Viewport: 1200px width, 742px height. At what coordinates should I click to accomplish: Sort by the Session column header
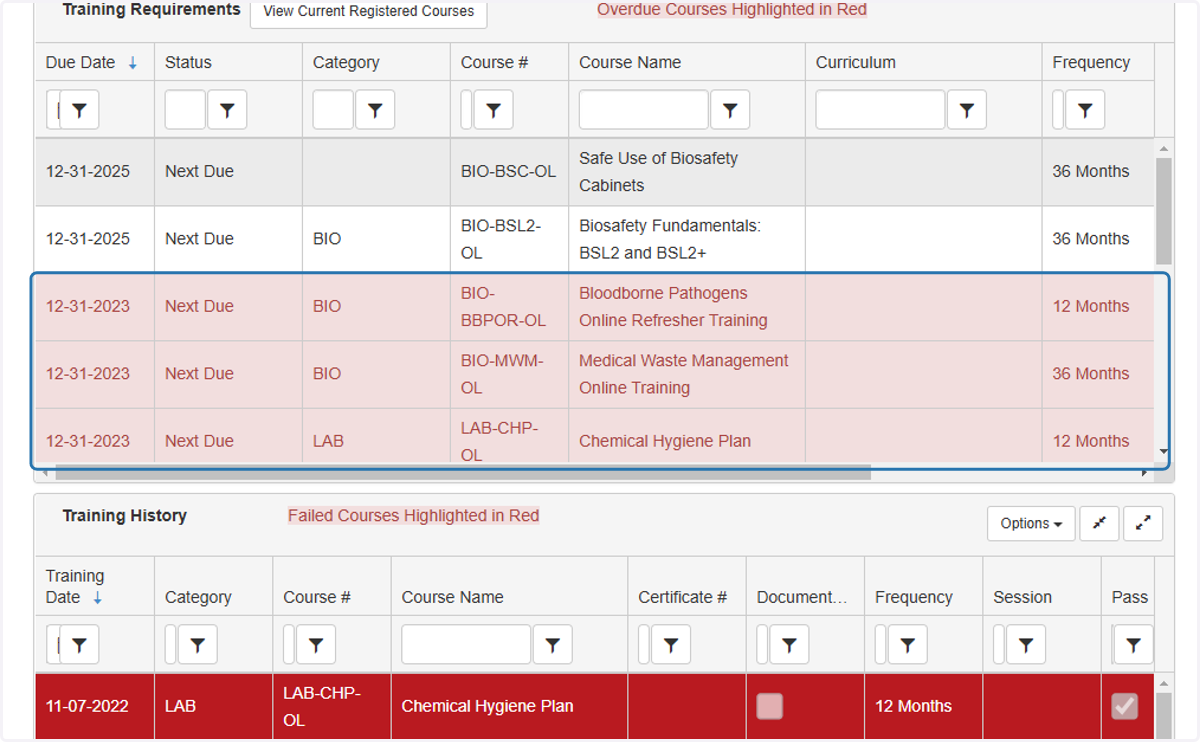coord(1022,597)
